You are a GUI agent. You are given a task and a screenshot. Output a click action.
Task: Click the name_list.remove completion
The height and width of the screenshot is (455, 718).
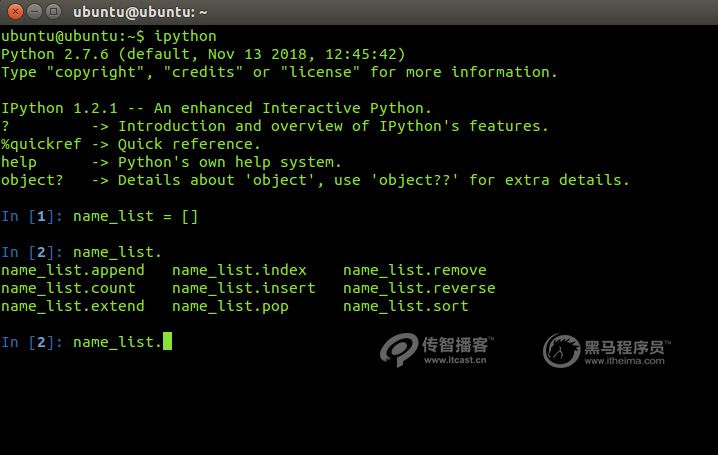(414, 270)
